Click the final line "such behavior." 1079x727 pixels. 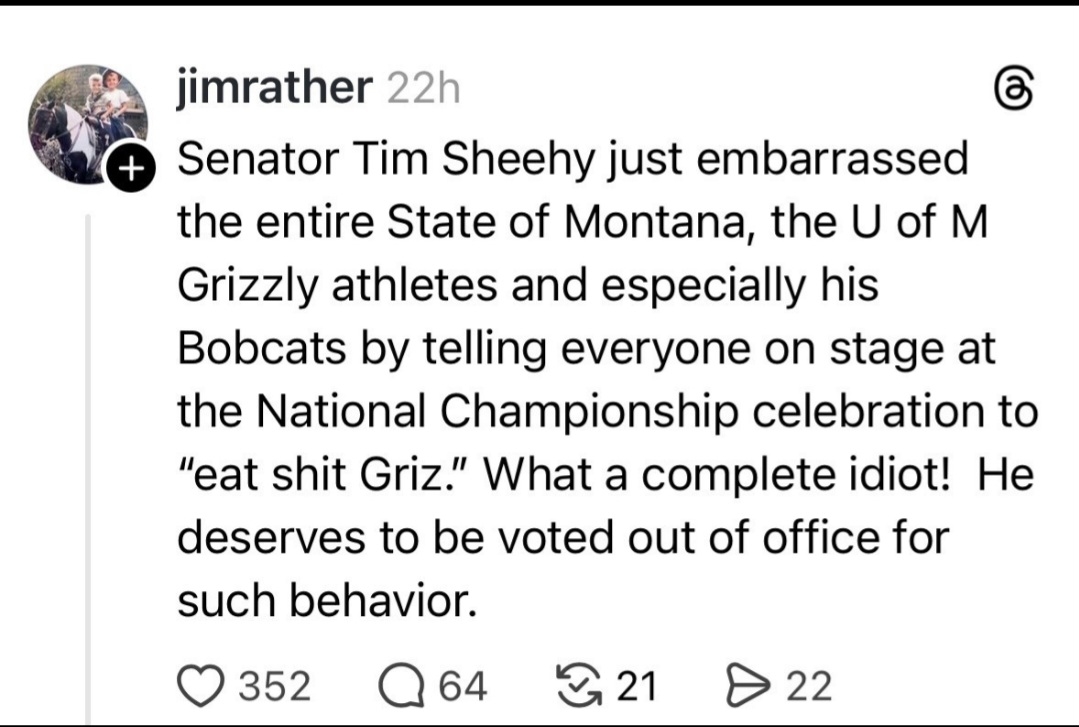[x=325, y=600]
